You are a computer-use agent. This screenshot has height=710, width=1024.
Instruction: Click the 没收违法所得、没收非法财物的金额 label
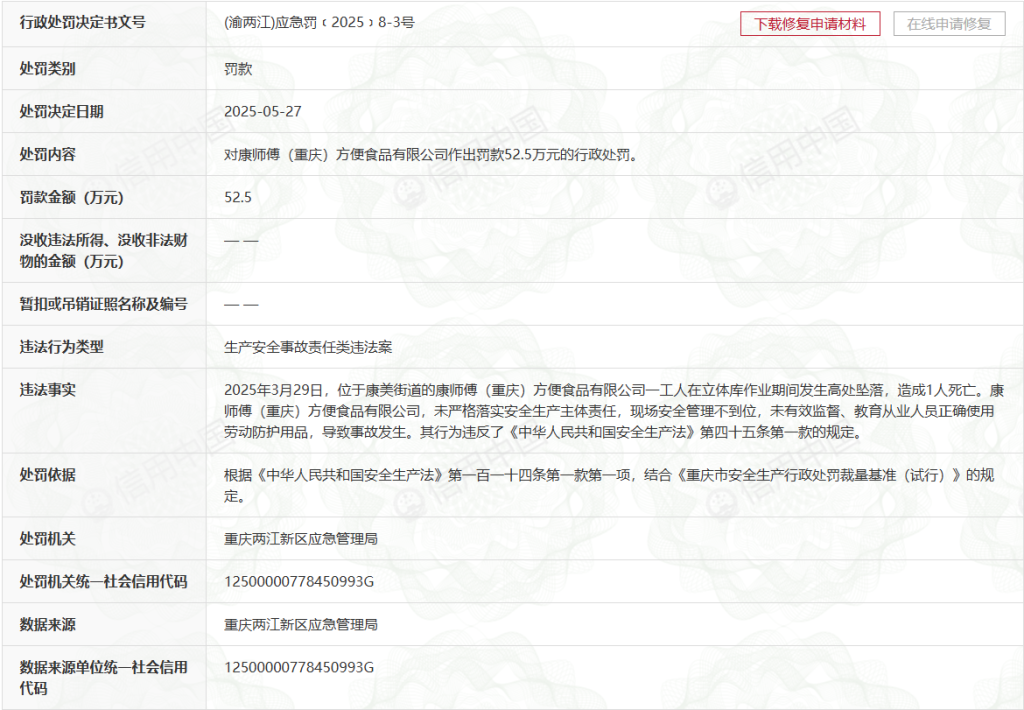[x=104, y=251]
